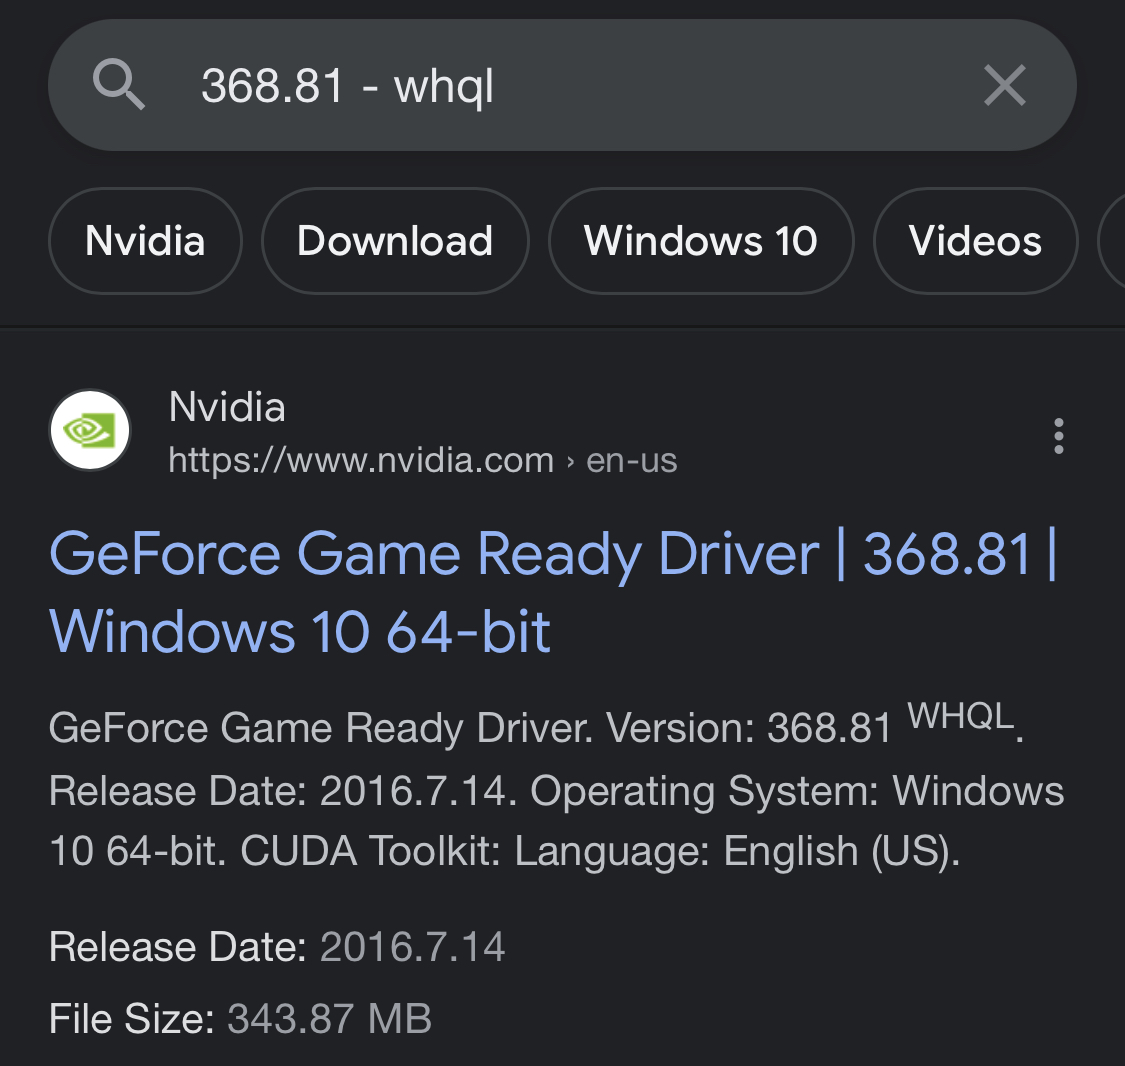Clear the search query with the X
1125x1066 pixels.
1004,85
